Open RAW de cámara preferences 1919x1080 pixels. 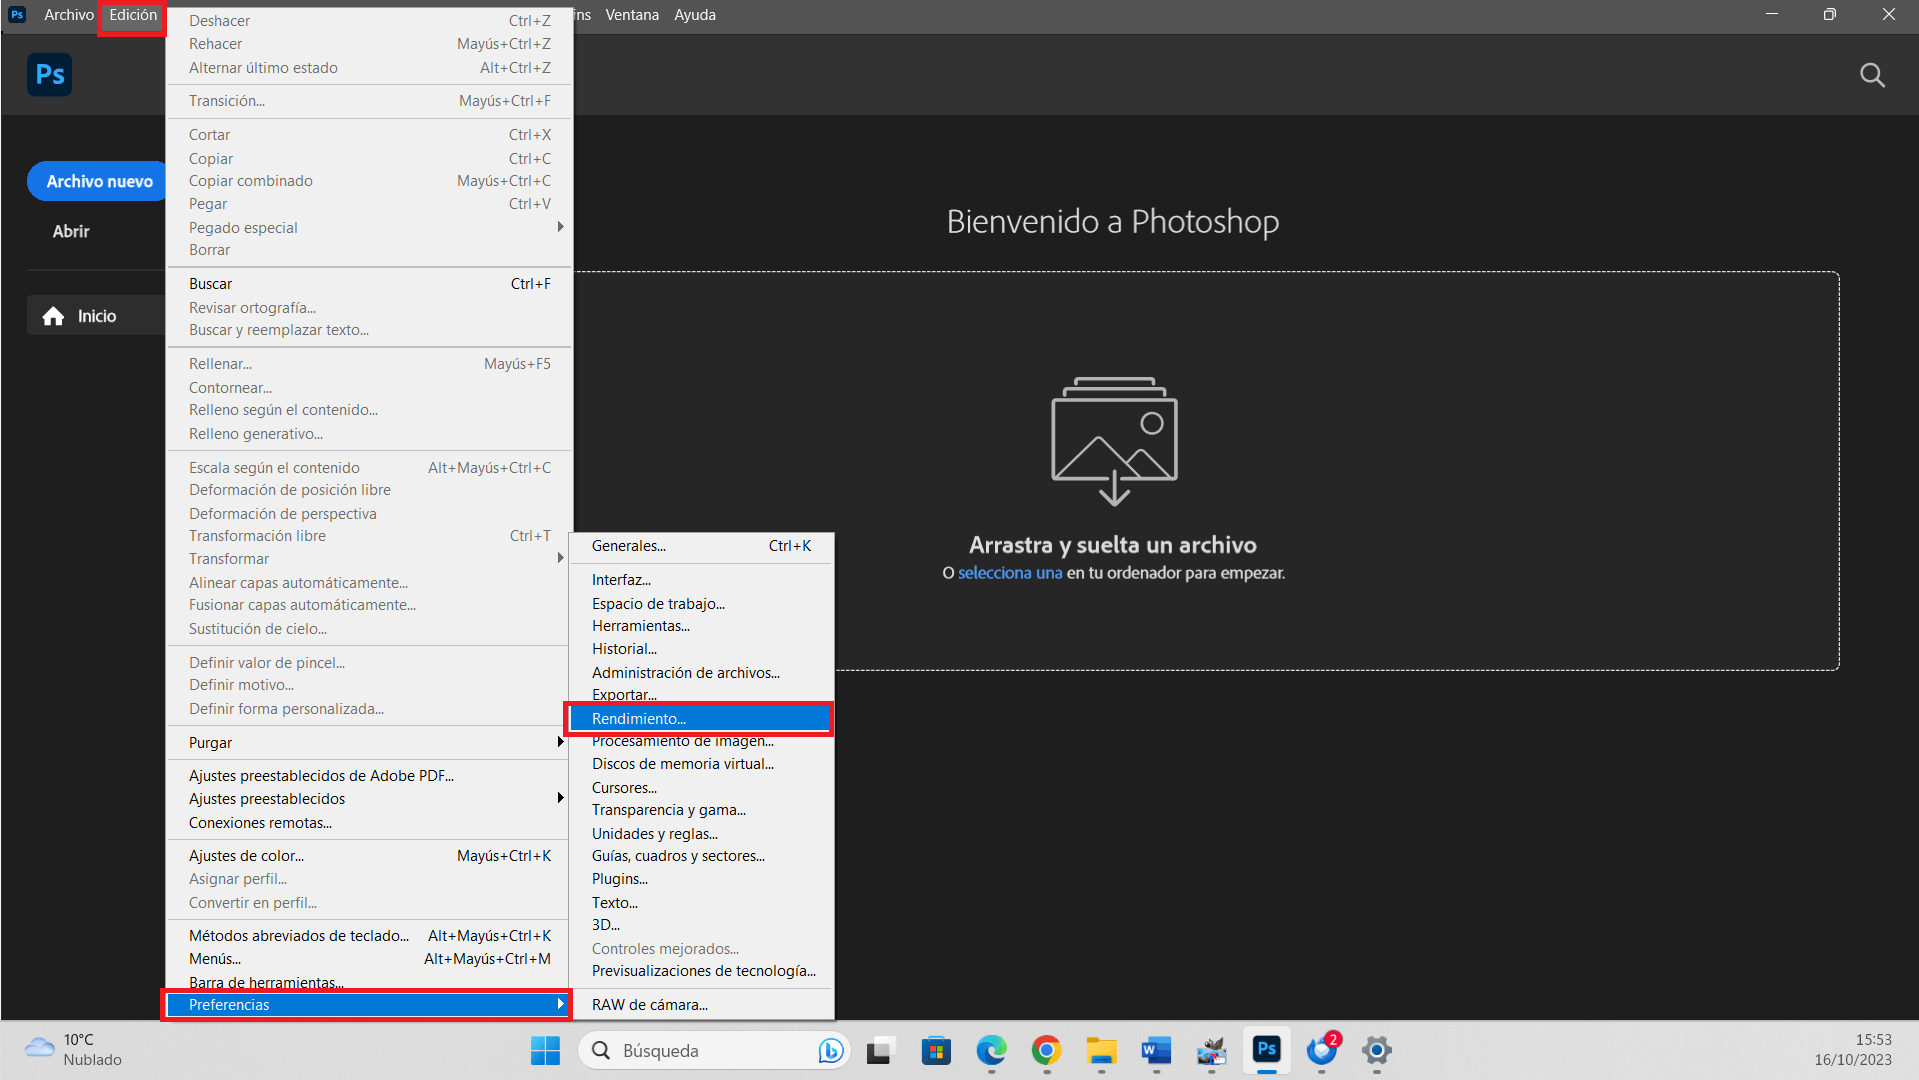click(x=700, y=1005)
